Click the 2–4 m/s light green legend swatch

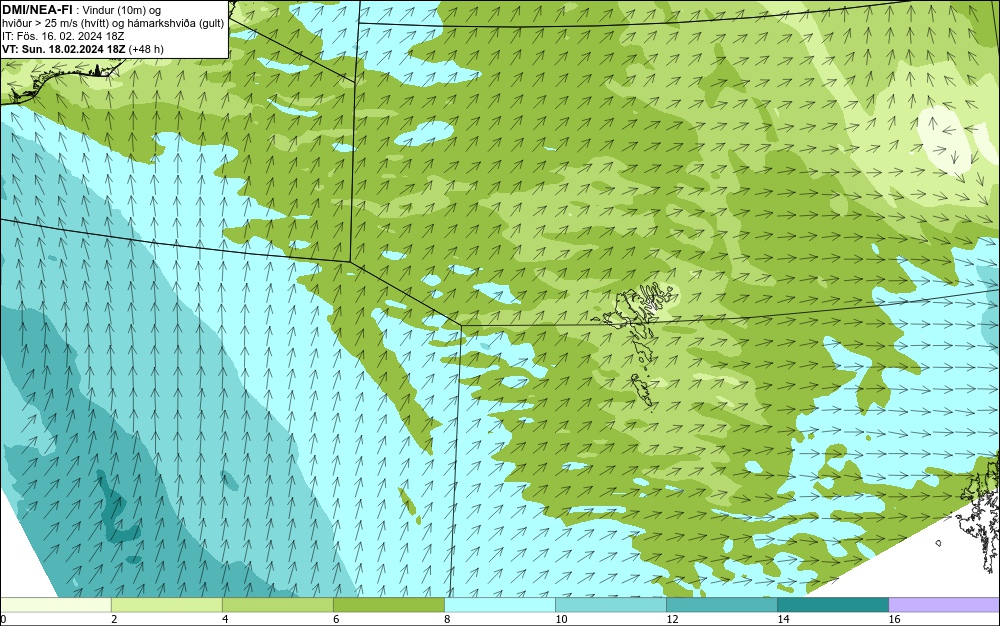point(166,604)
